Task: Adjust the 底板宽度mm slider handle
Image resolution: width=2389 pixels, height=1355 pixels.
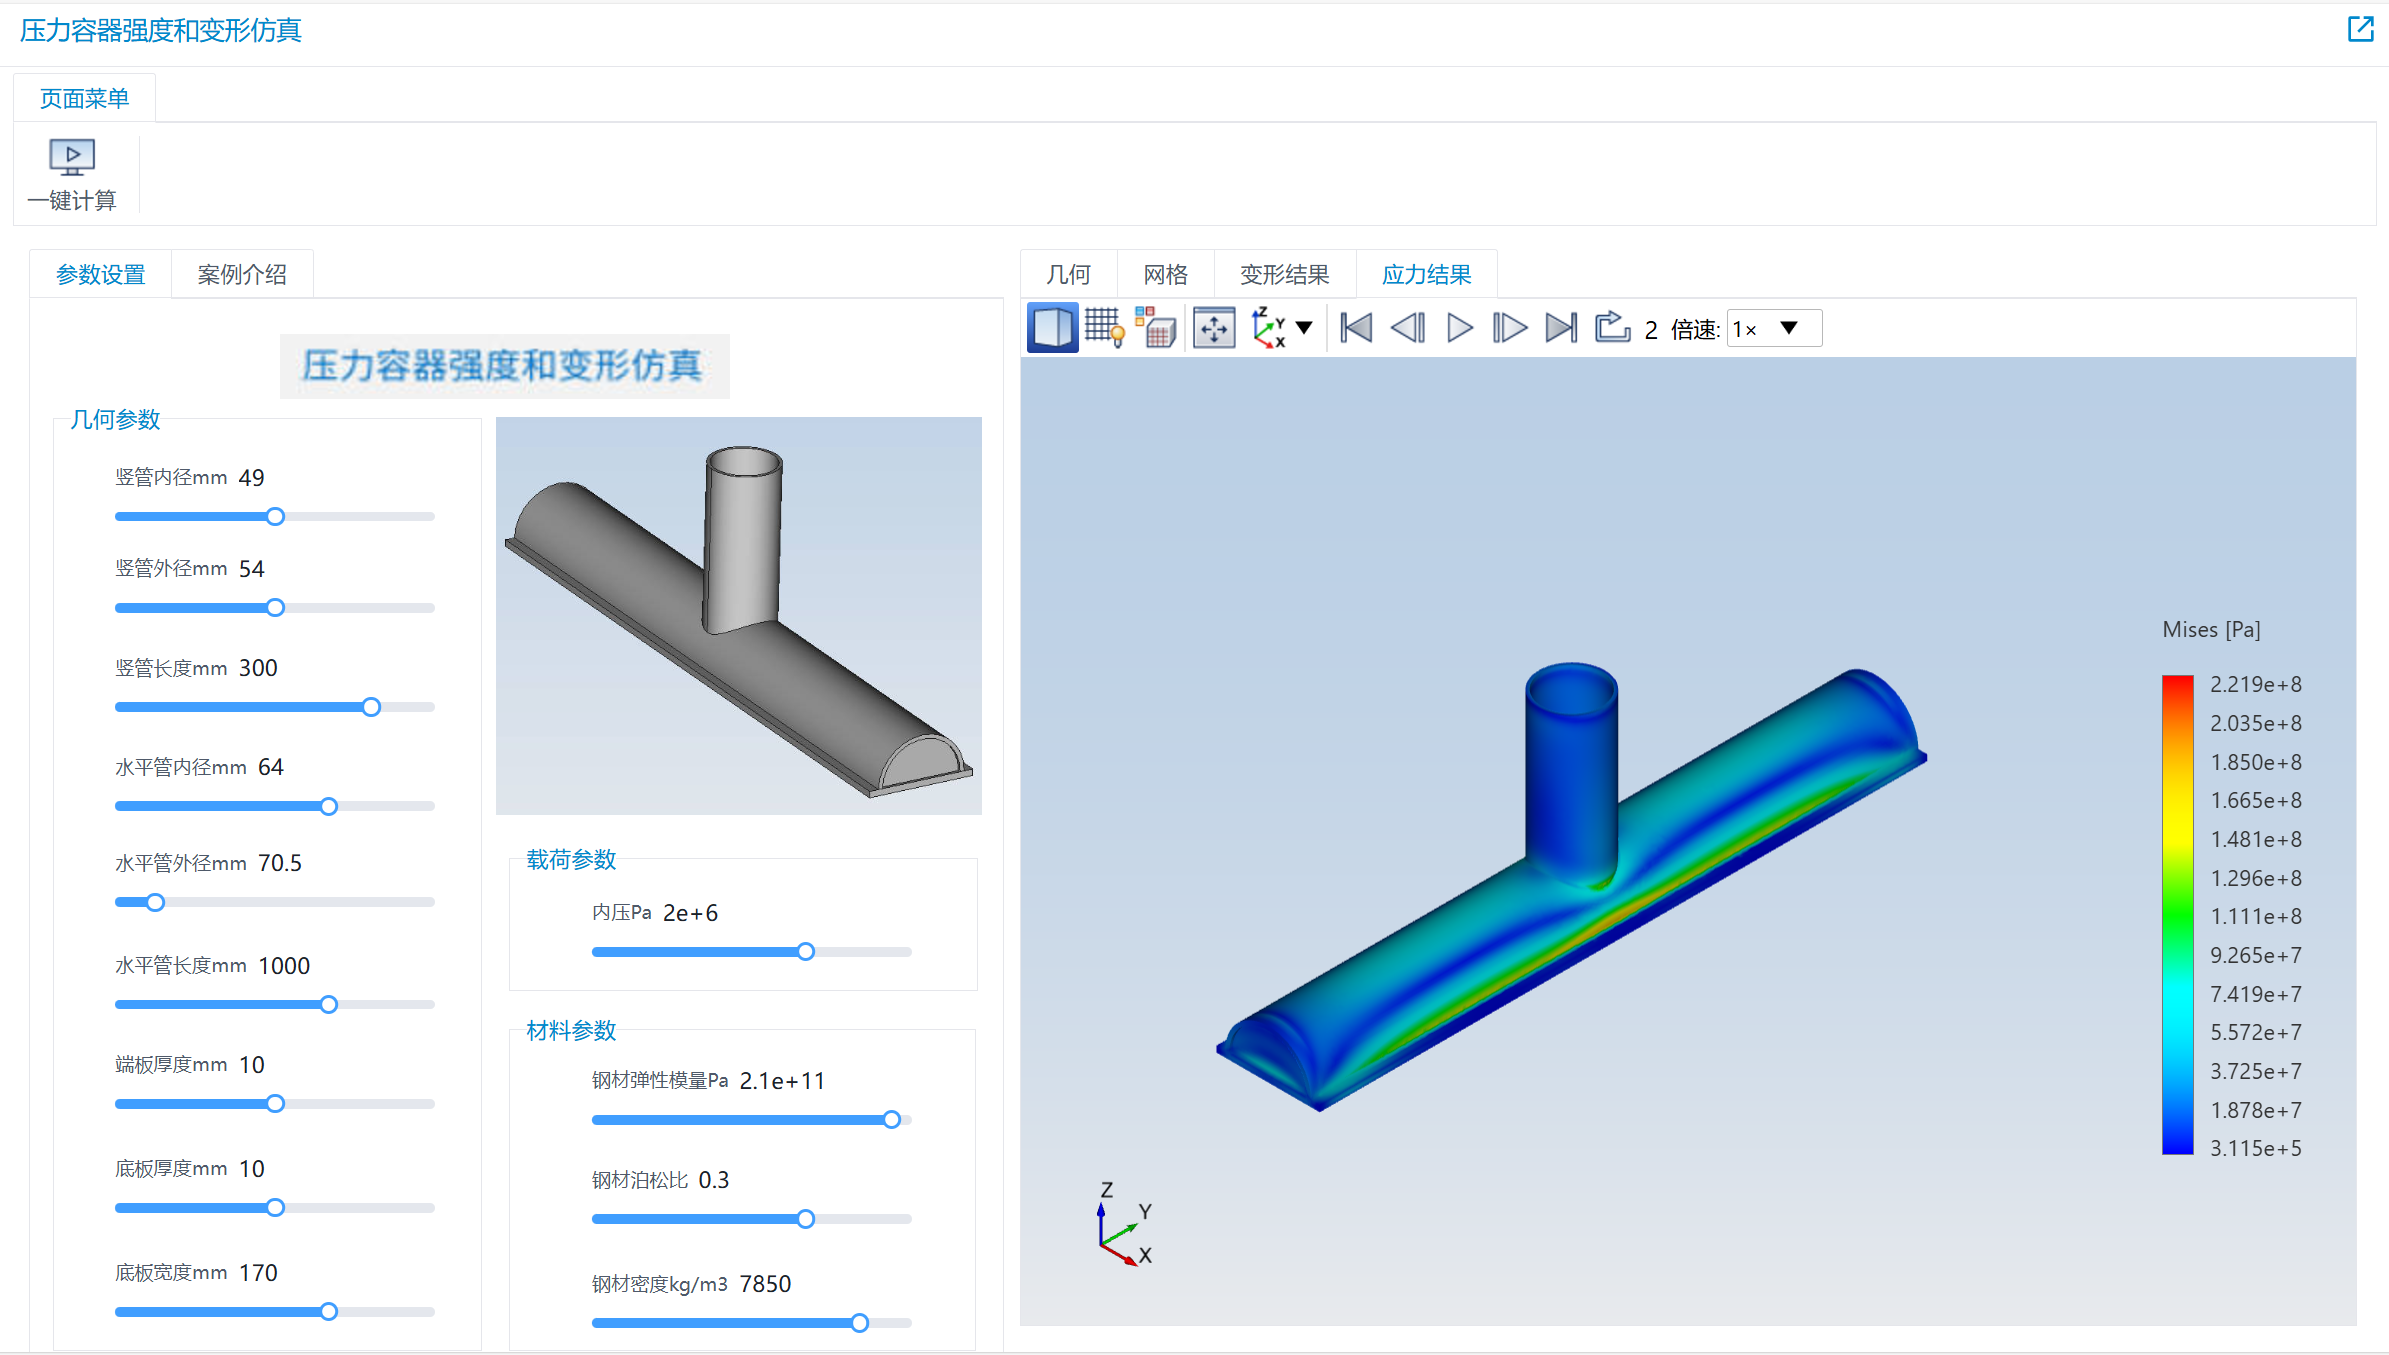Action: [328, 1311]
